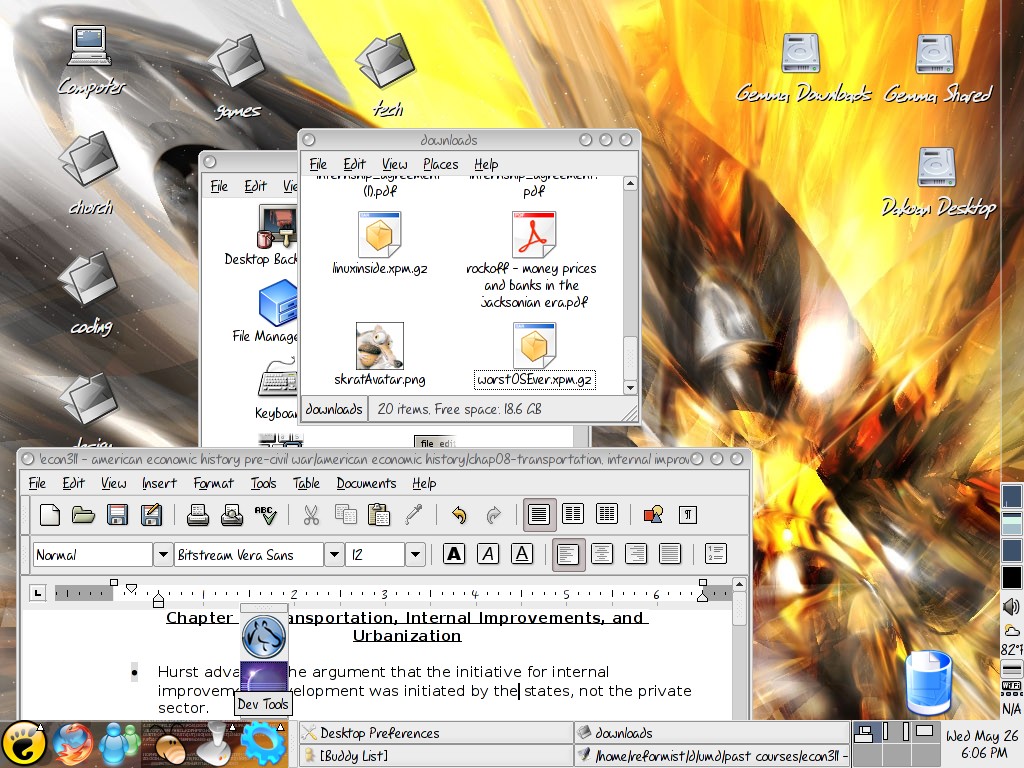Open Places menu in downloads window
Screen dimensions: 1024x768
pos(441,164)
